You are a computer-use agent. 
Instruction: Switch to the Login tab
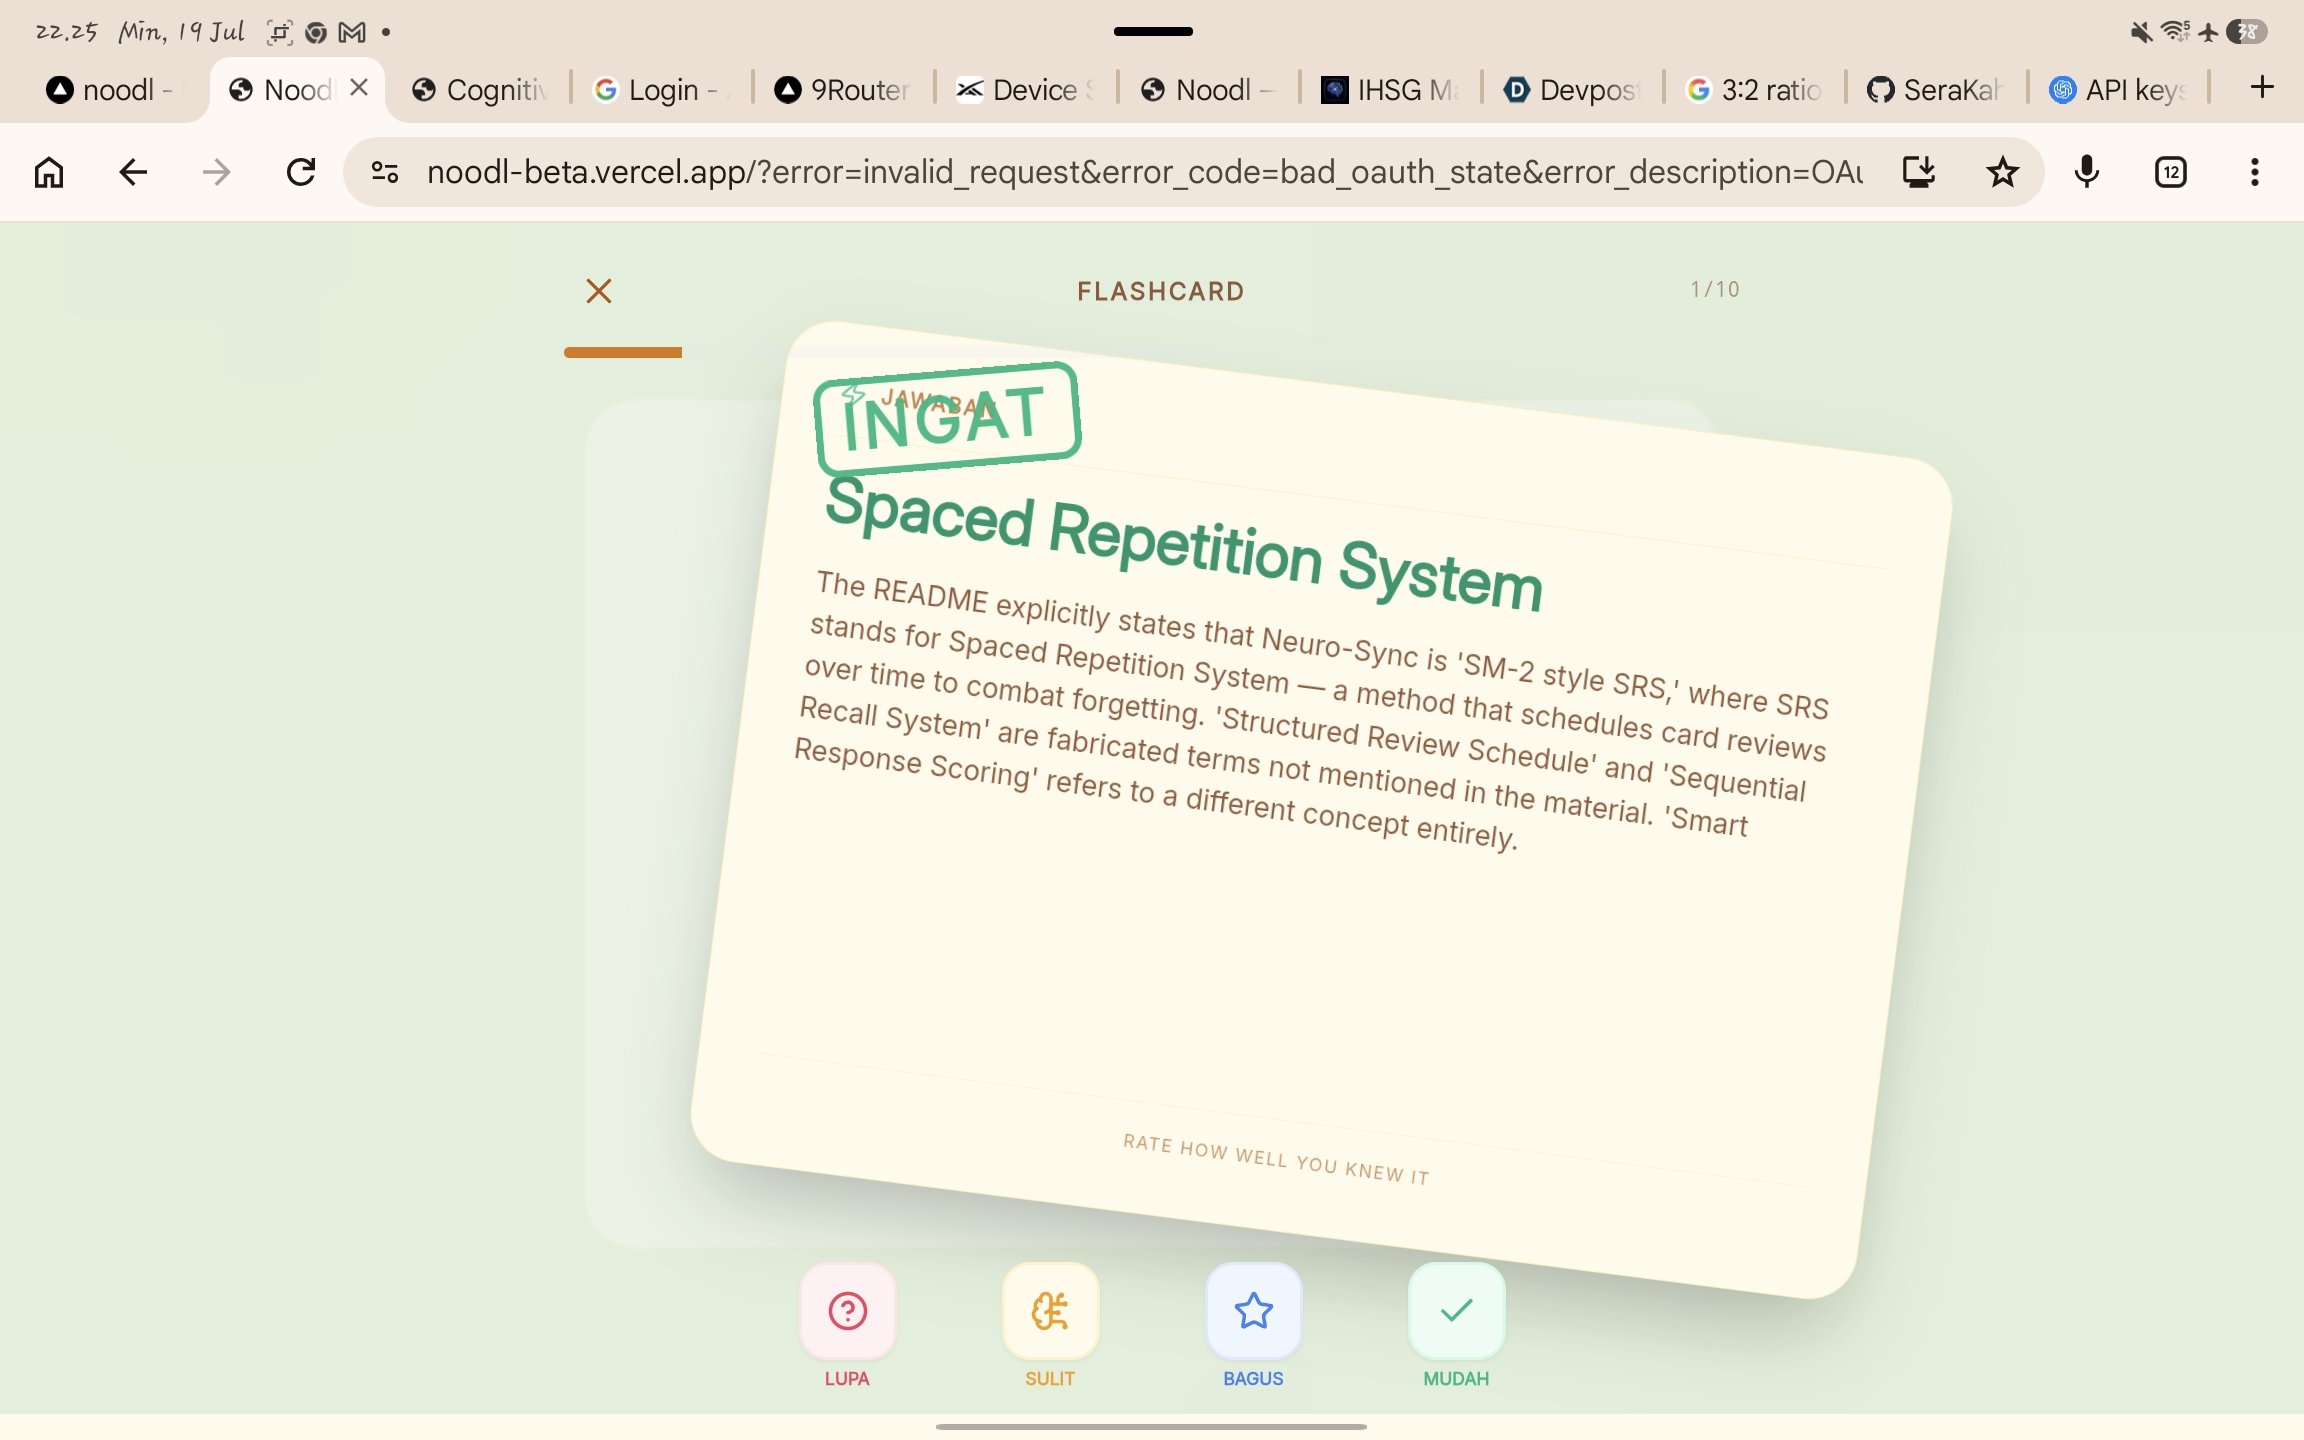point(661,90)
